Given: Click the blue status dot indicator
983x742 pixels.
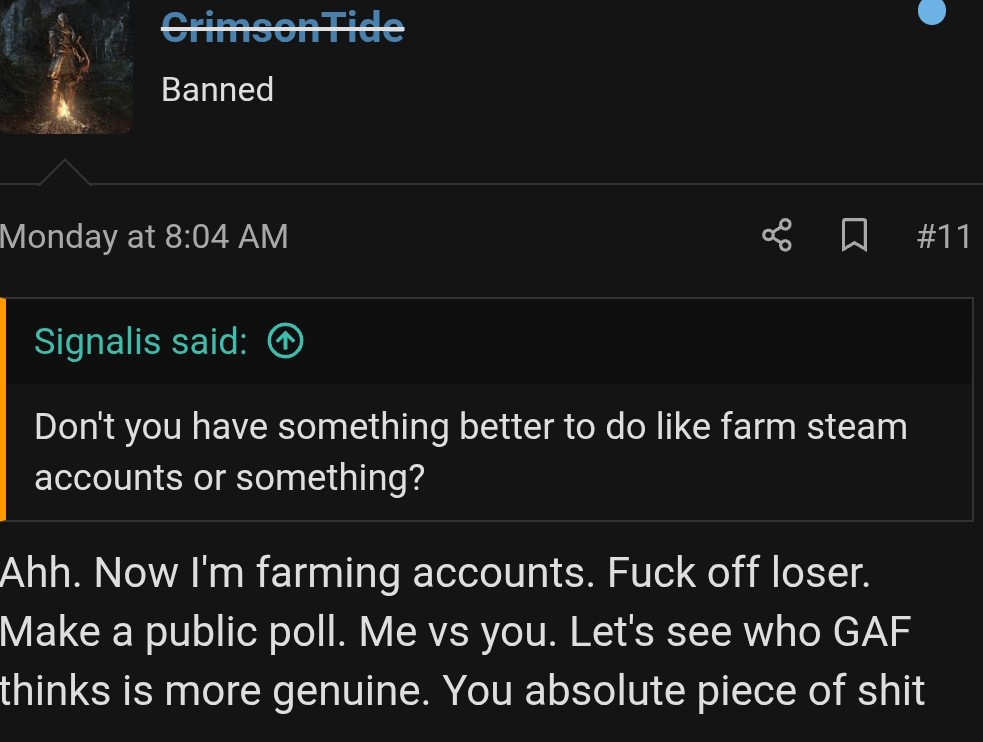Looking at the screenshot, I should point(932,12).
